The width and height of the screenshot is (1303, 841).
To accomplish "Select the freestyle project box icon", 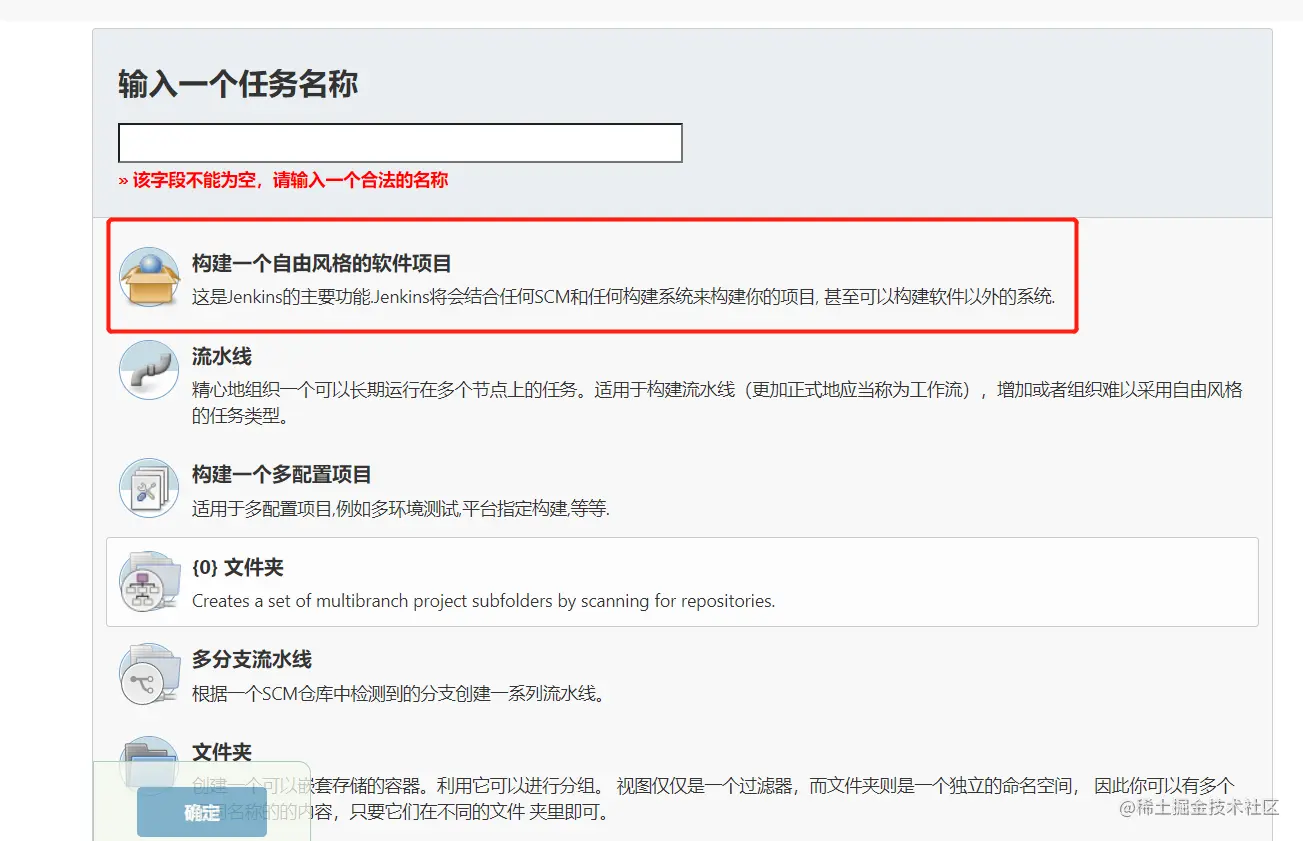I will [149, 276].
